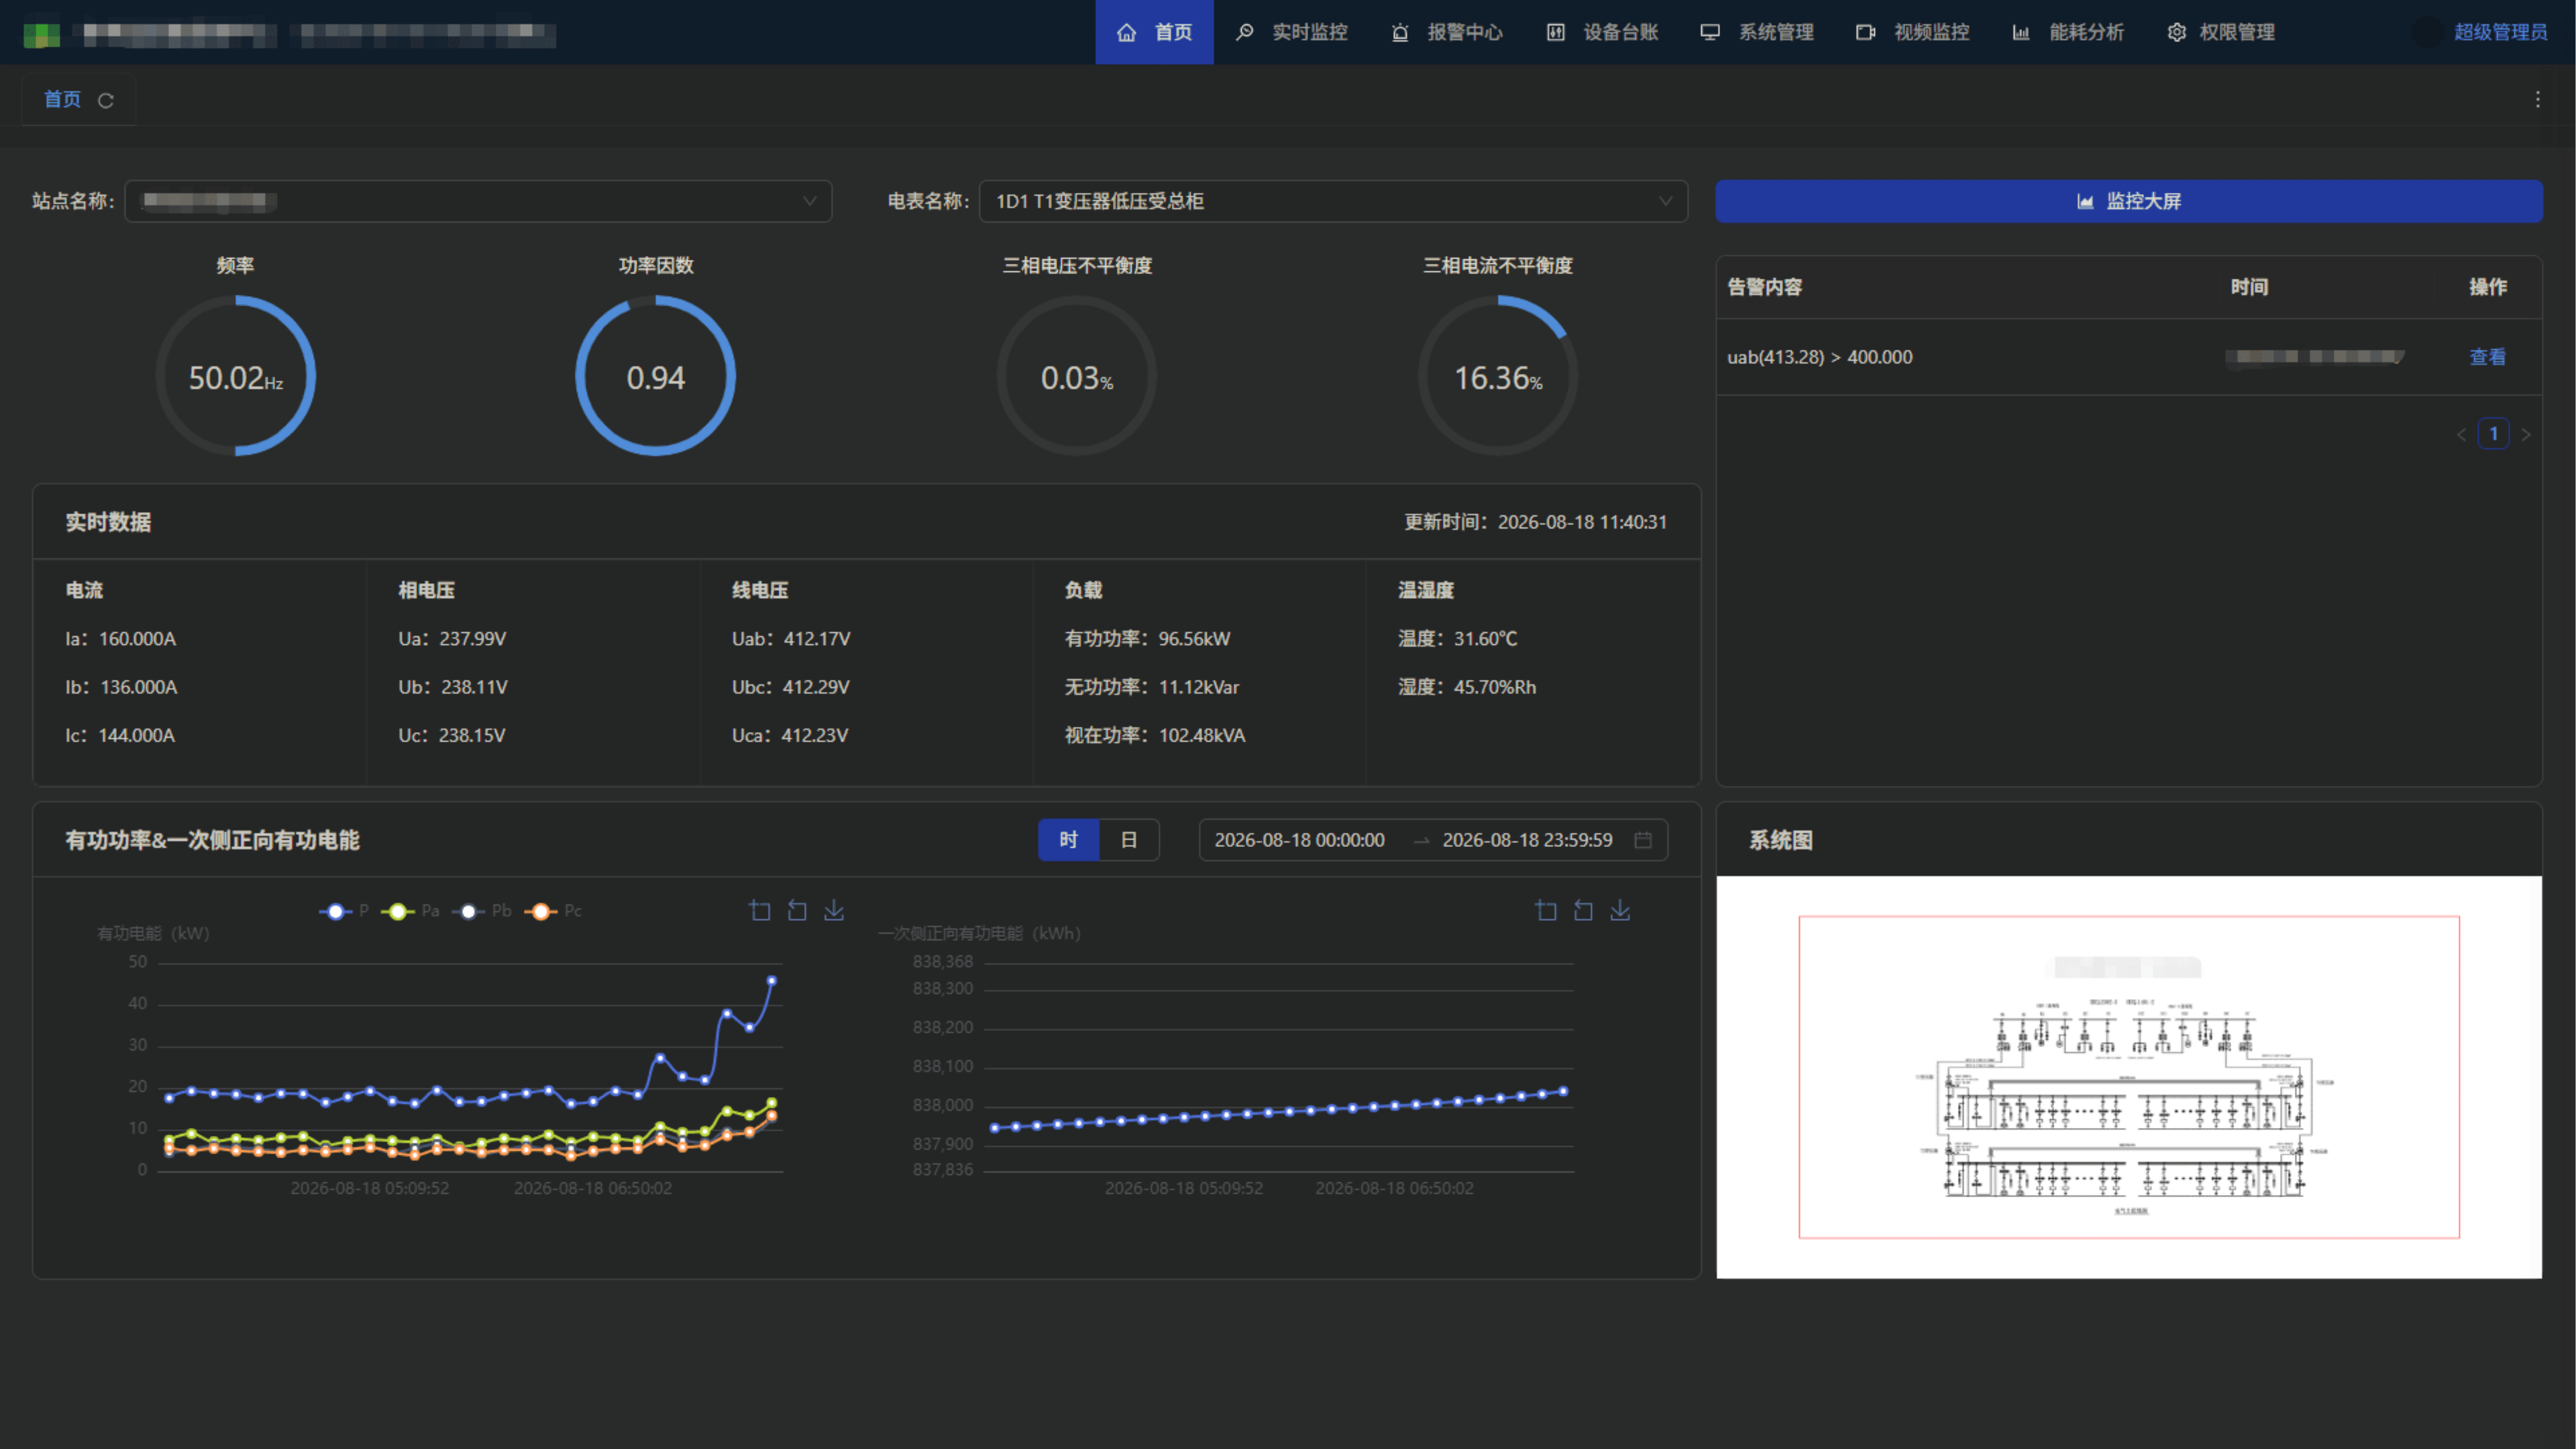Open the 设备台账 menu
Screen dimensions: 2576x1449
1603,32
